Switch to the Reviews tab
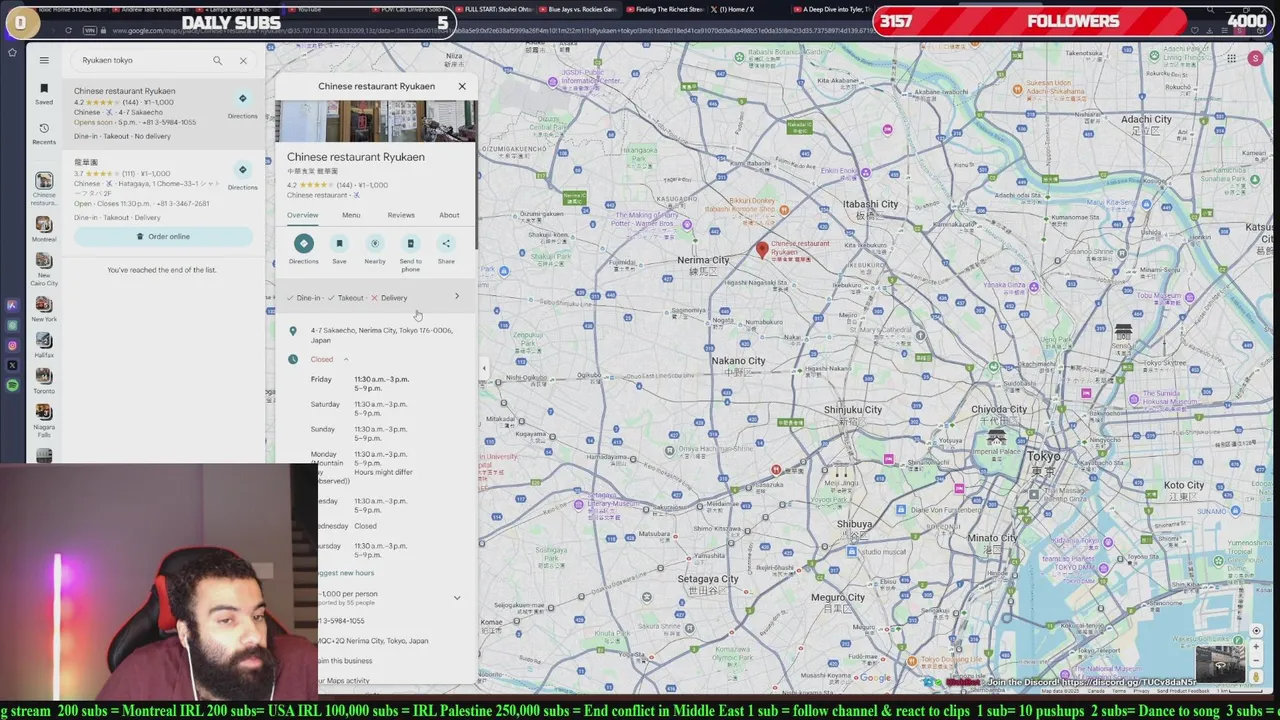Viewport: 1280px width, 720px height. click(401, 215)
